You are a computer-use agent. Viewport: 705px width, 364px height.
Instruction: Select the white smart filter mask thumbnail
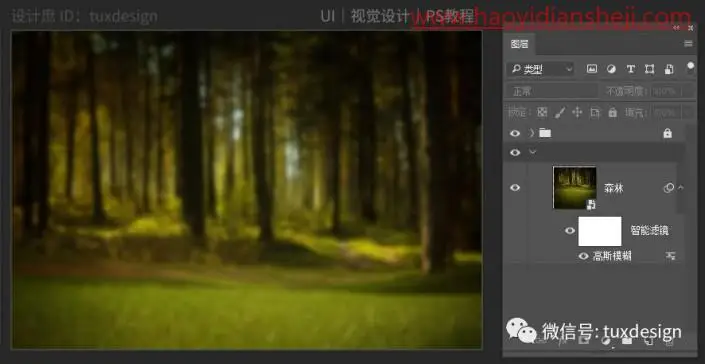coord(600,231)
